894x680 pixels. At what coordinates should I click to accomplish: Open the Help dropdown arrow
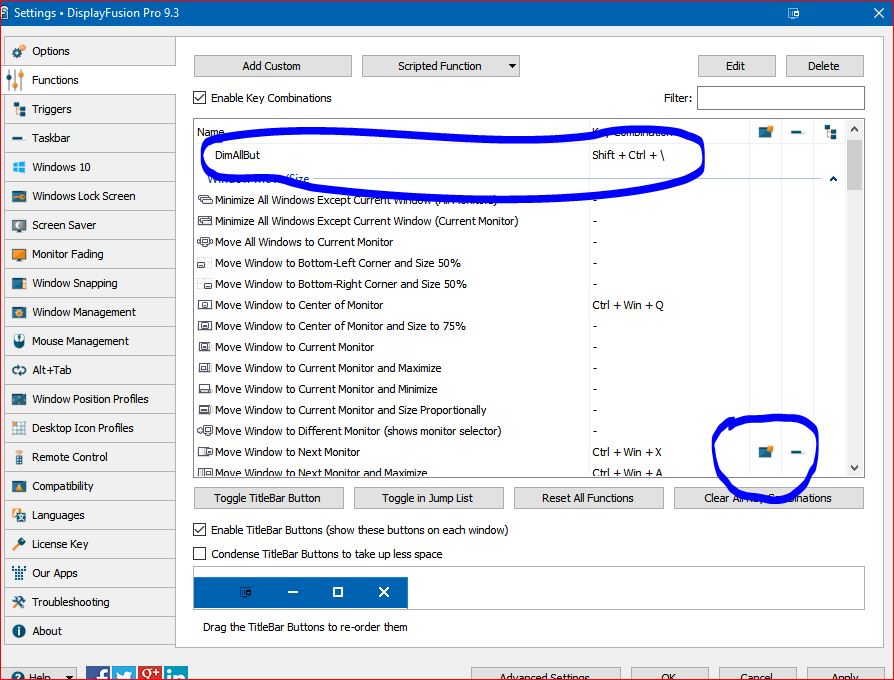click(68, 675)
